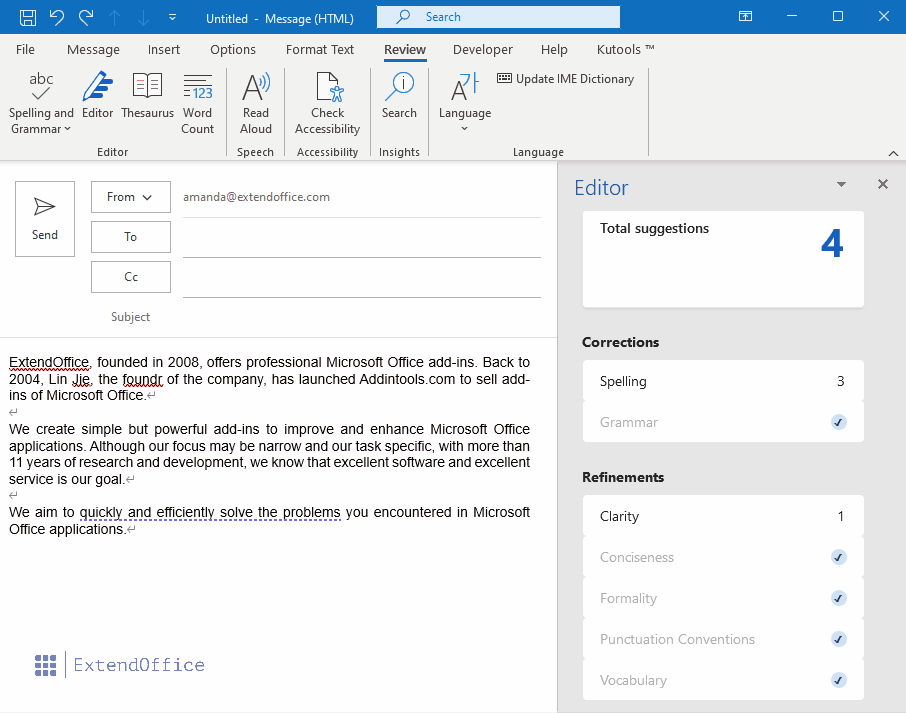Select the Formality refinement item
This screenshot has width=906, height=713.
[x=723, y=598]
